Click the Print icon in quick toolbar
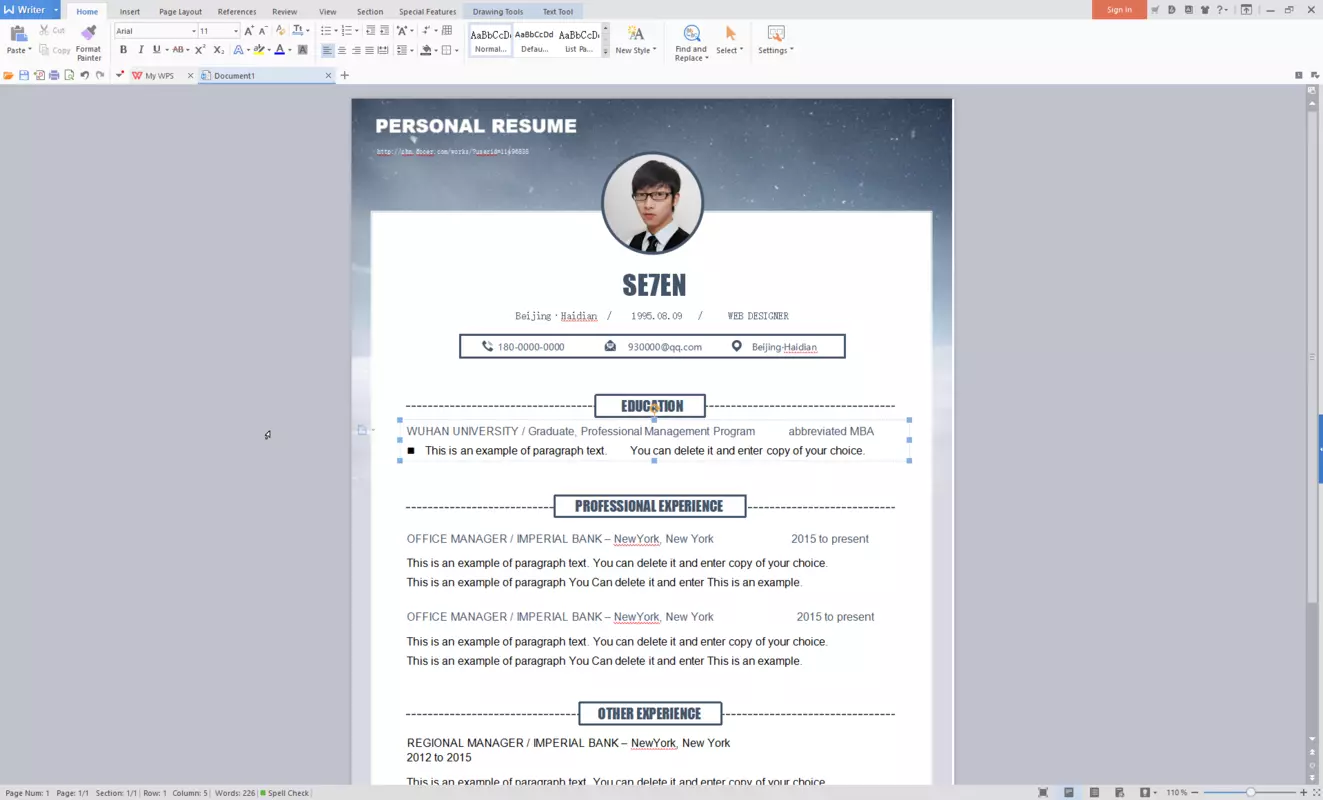 click(x=54, y=76)
